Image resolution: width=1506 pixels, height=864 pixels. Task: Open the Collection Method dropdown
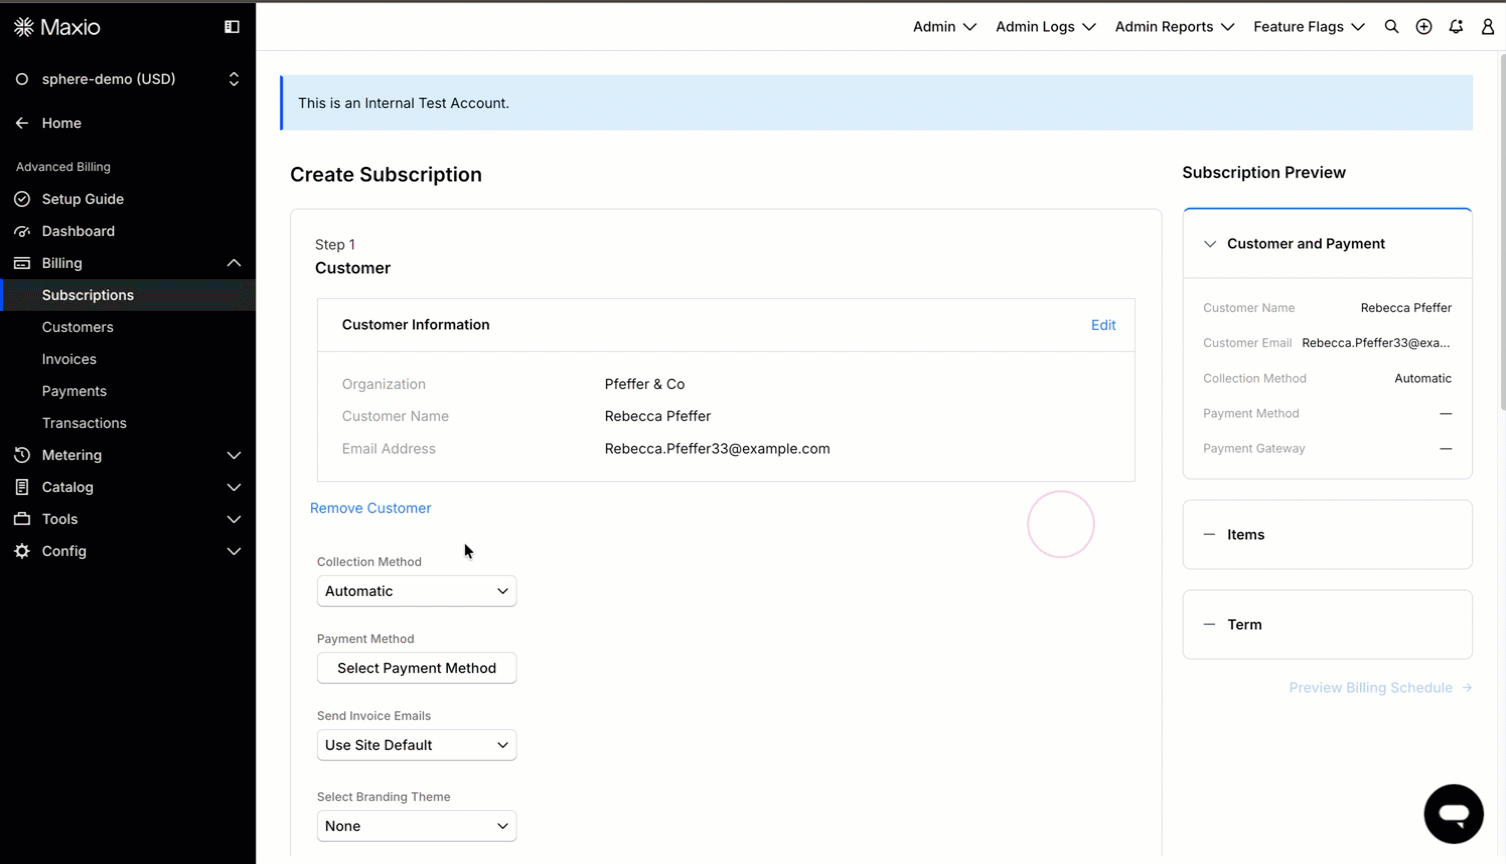(x=417, y=591)
